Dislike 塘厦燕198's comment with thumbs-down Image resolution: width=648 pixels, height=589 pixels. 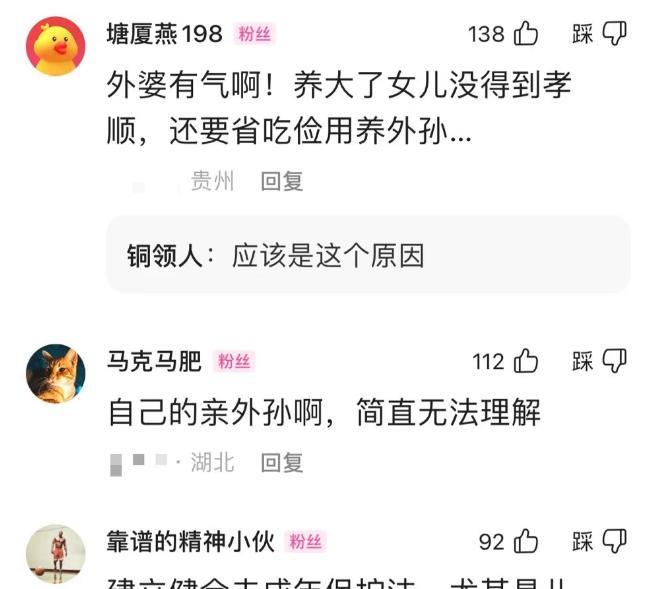(x=614, y=33)
